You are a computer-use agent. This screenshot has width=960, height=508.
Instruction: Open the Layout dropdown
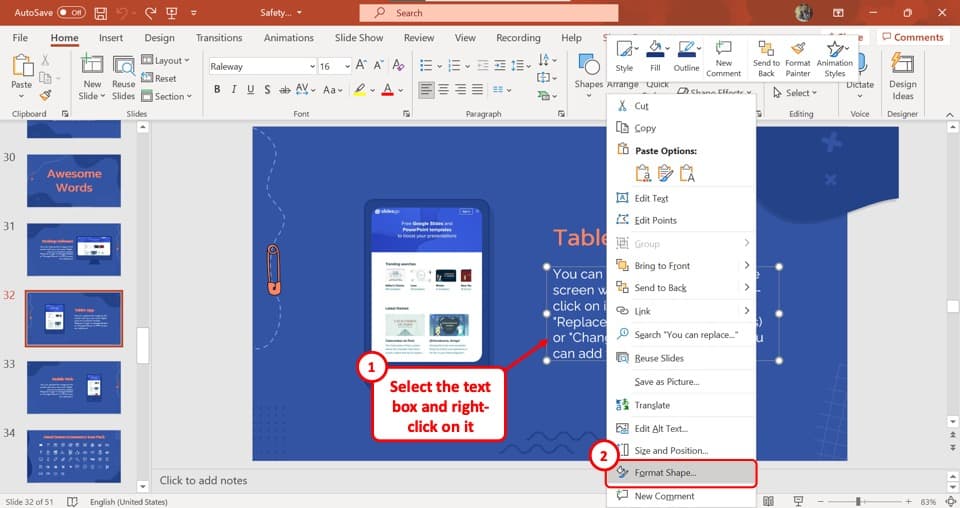tap(165, 60)
